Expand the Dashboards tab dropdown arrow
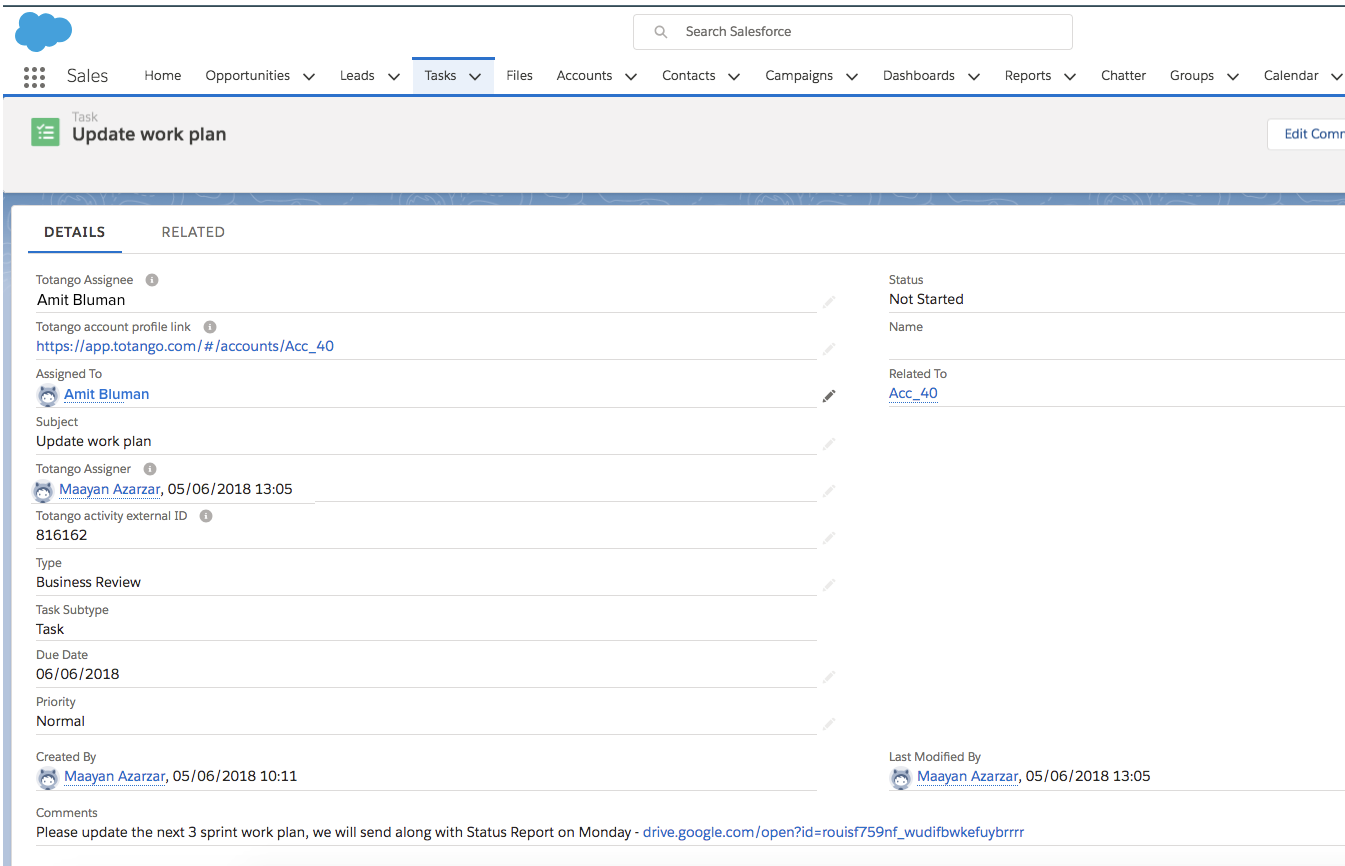Image resolution: width=1345 pixels, height=866 pixels. point(974,76)
